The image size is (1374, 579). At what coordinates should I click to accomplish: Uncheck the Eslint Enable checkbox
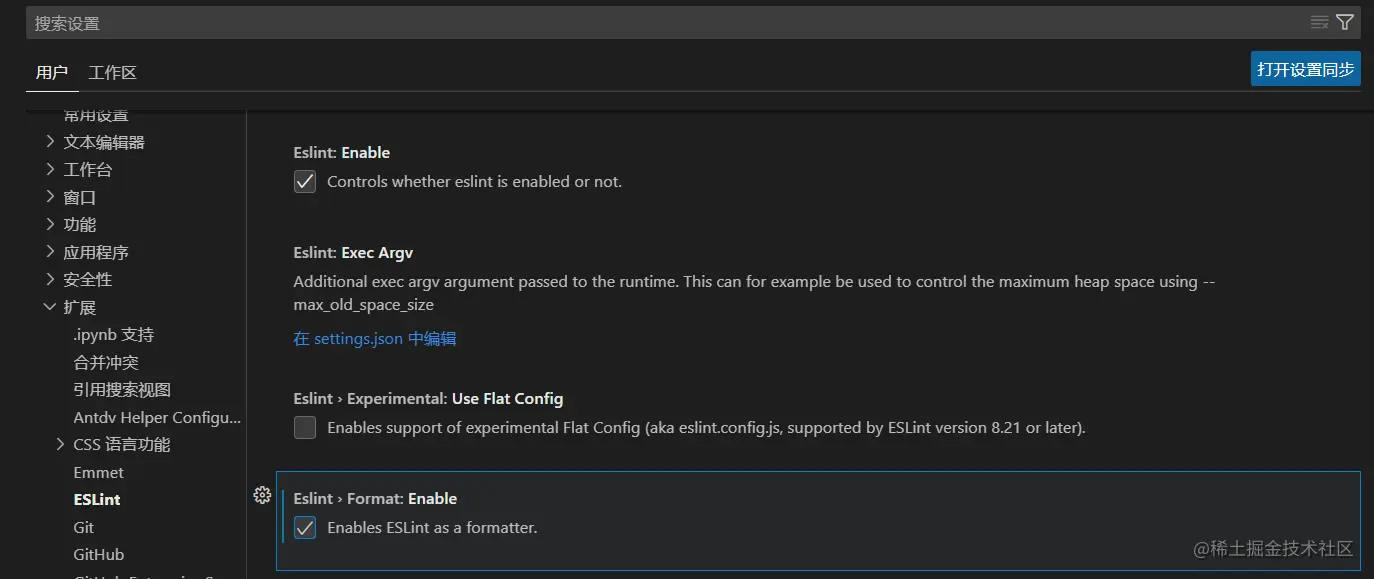pos(305,182)
